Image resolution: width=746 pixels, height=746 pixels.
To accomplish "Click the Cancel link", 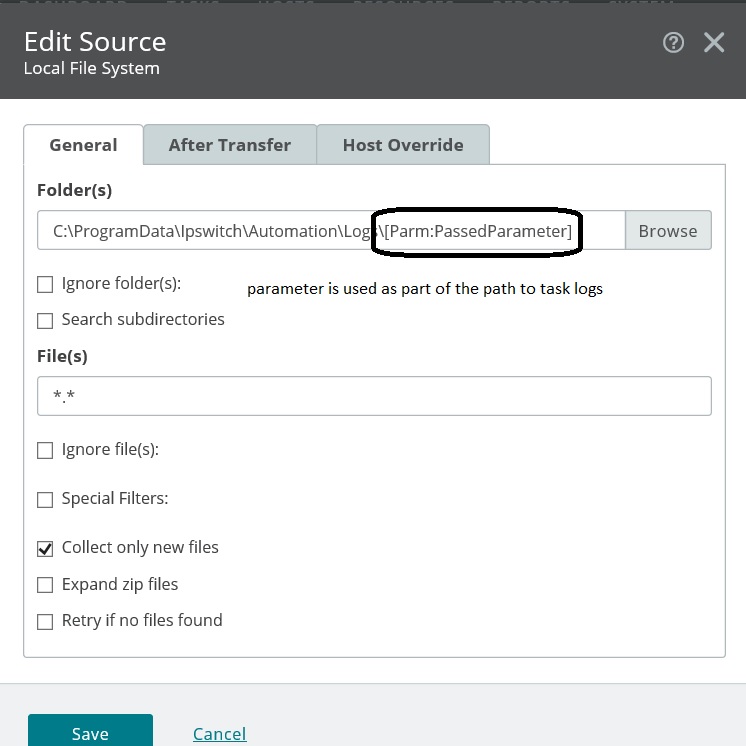I will [x=219, y=734].
